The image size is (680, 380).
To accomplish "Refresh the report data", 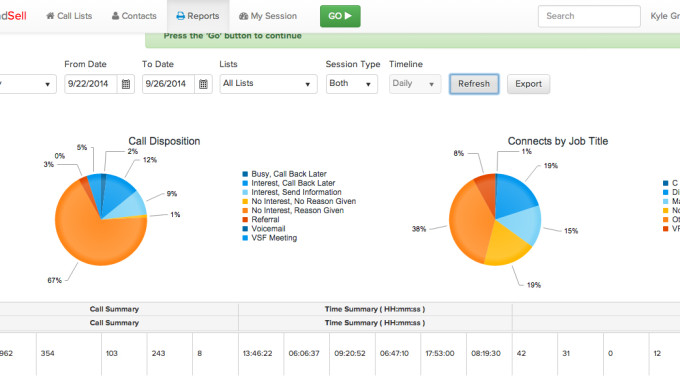I will tap(474, 84).
